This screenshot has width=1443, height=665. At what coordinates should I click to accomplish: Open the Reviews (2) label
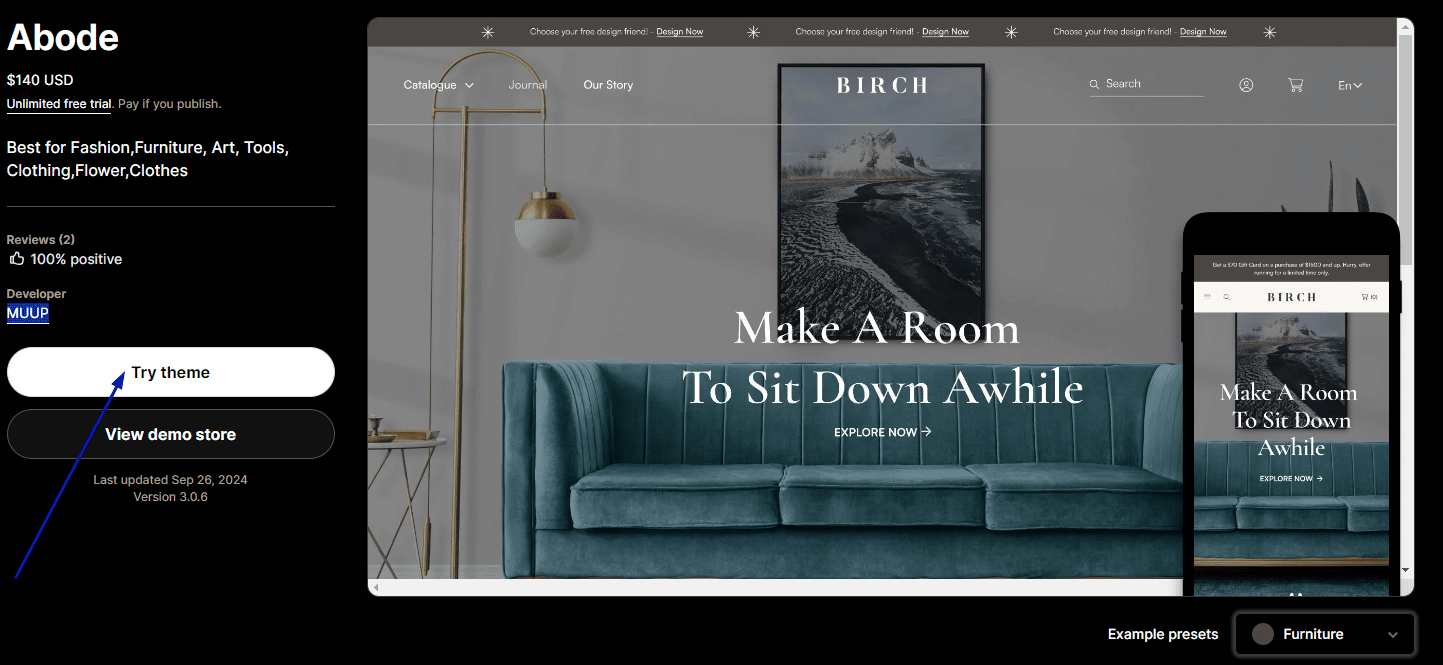(41, 239)
